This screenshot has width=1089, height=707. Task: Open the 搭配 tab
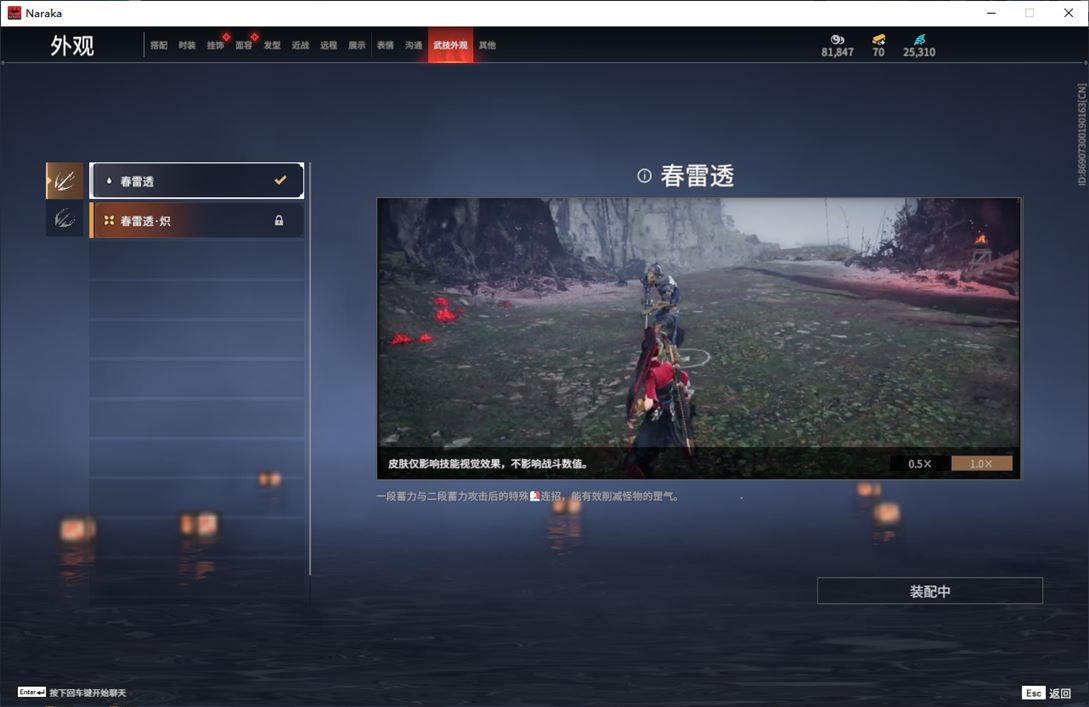159,45
